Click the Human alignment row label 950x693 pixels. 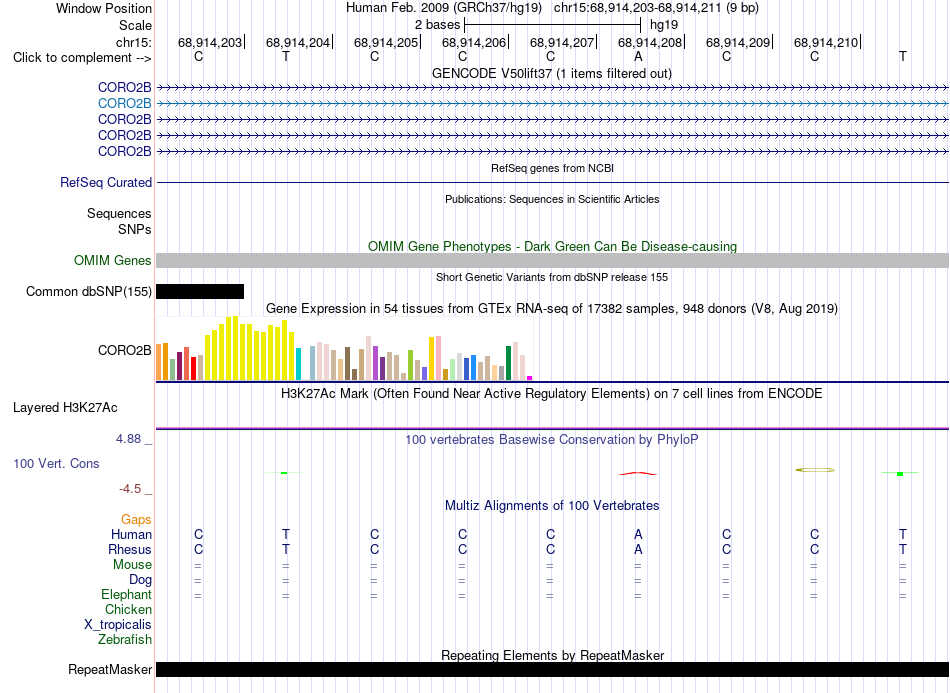(x=131, y=534)
